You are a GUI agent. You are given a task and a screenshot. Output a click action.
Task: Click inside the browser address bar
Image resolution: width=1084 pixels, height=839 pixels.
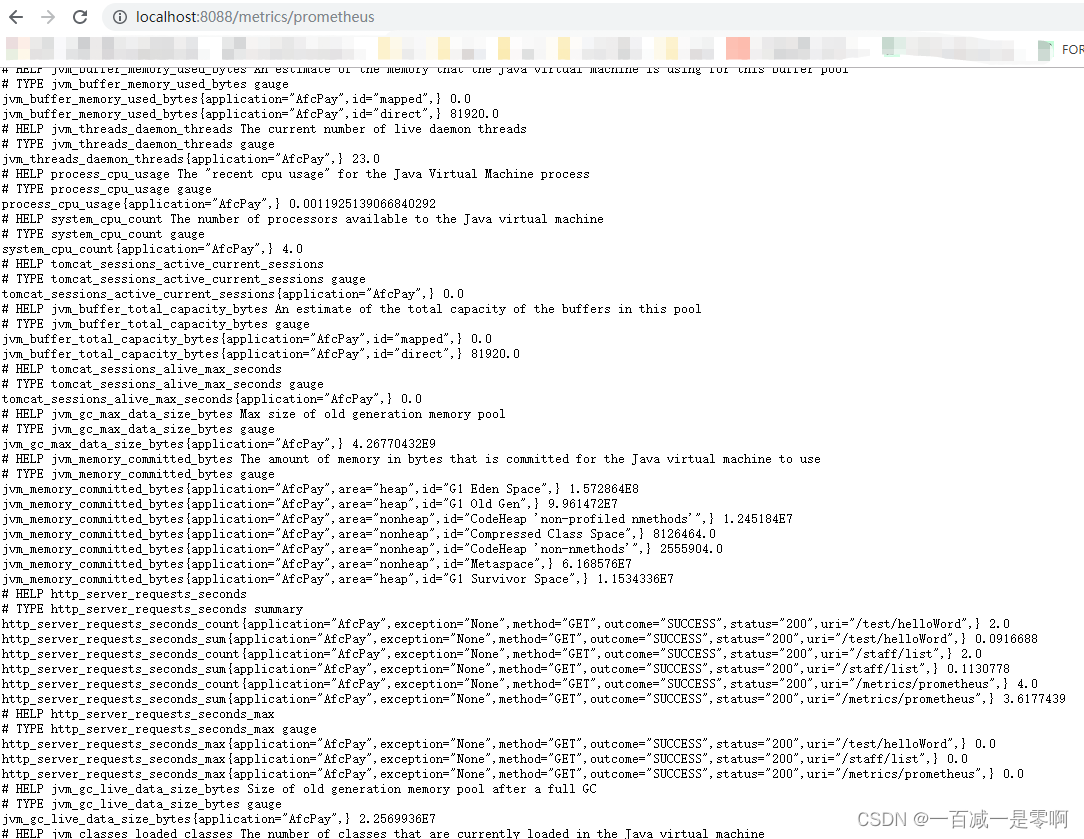(x=400, y=17)
